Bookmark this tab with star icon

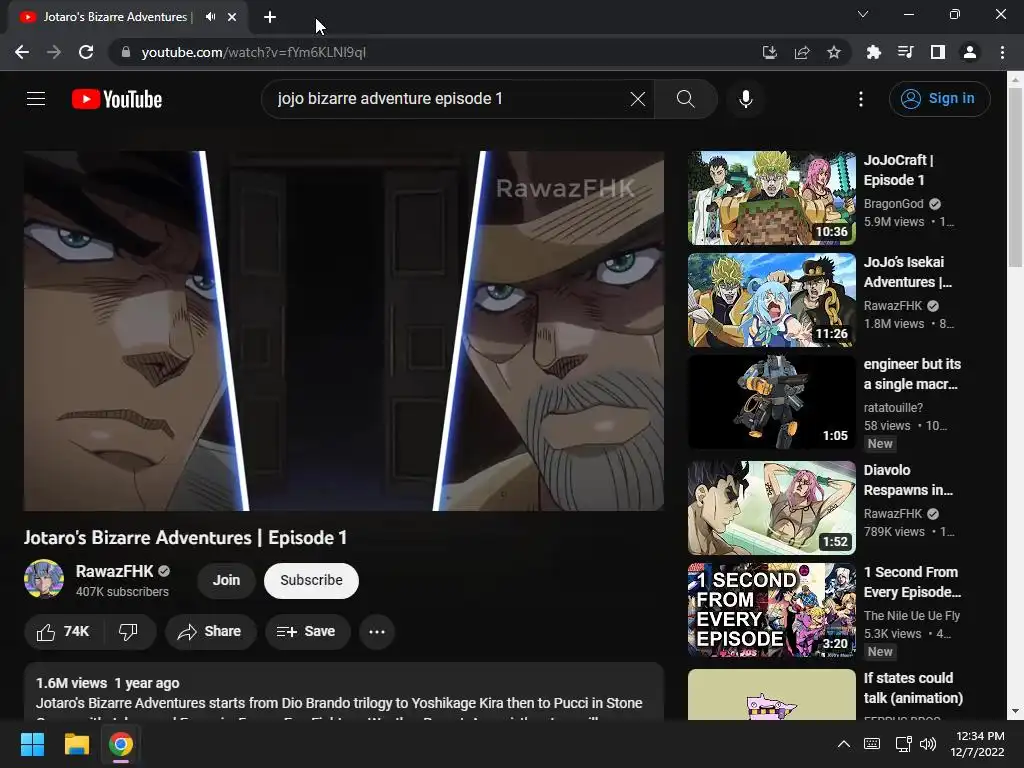tap(834, 52)
